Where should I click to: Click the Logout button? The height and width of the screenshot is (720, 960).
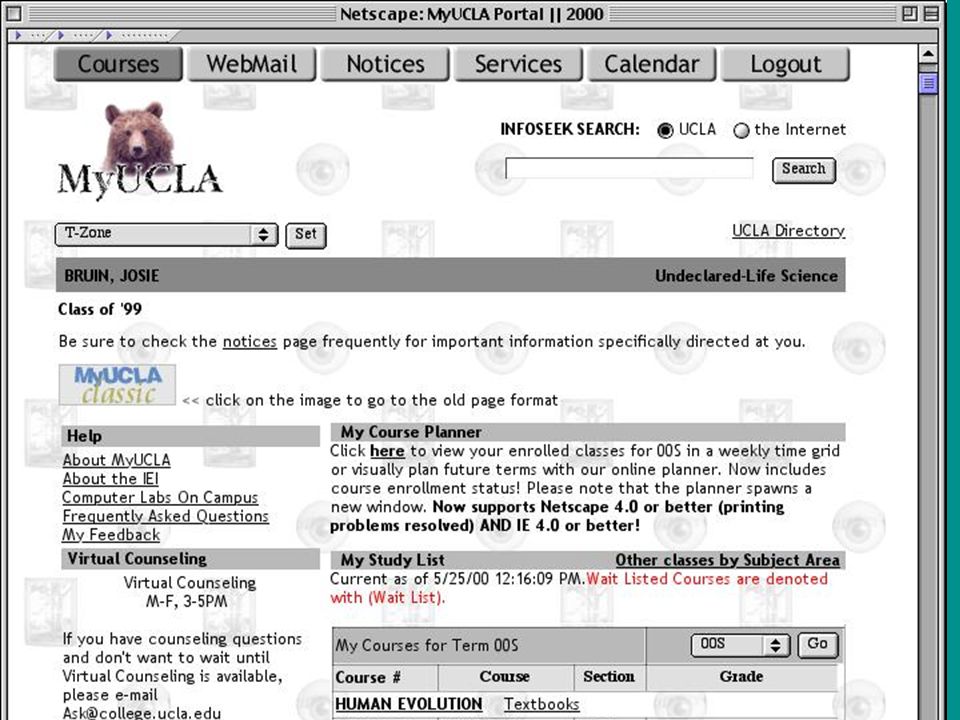(x=786, y=64)
